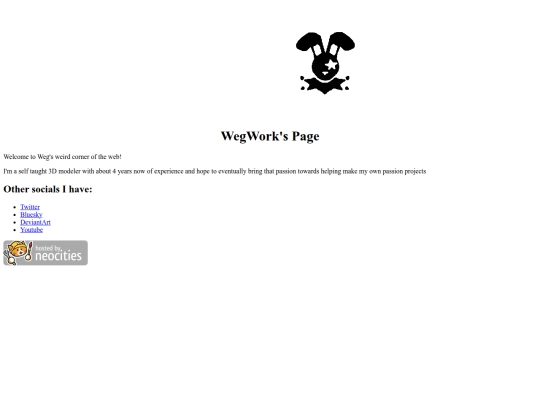Click the 'neocities' wordmark in the badge
The width and height of the screenshot is (540, 405).
[58, 256]
